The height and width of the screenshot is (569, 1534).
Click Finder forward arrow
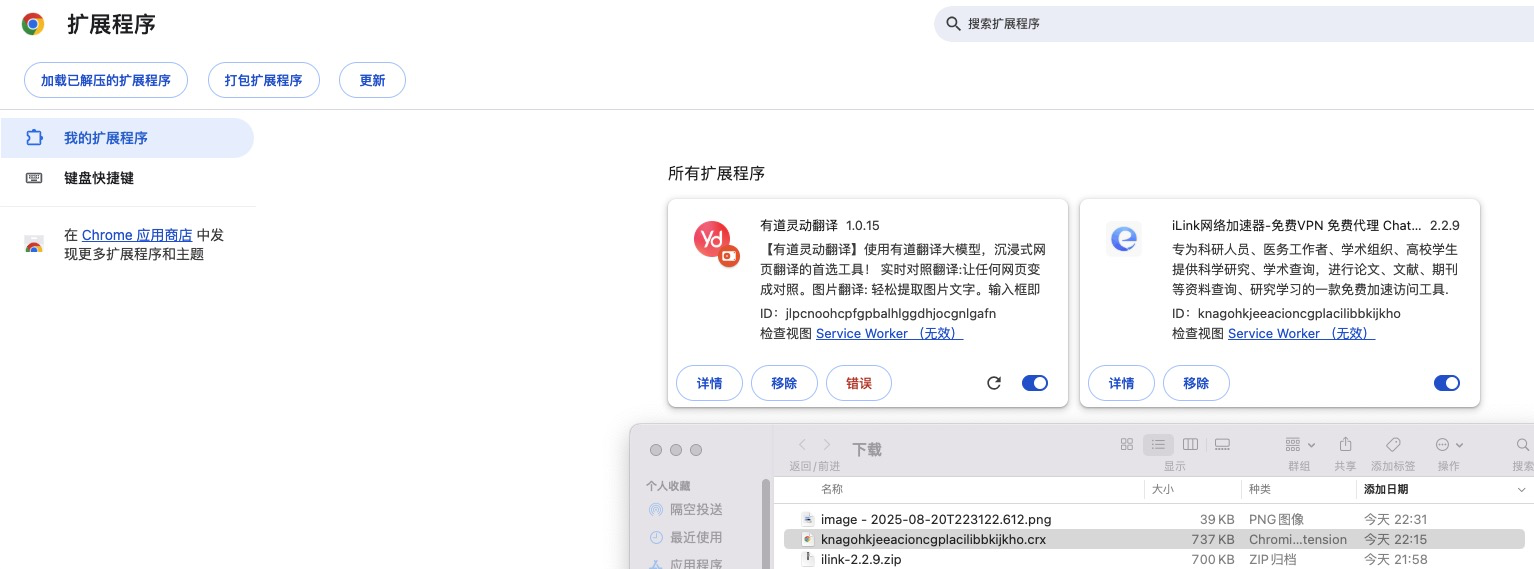pos(827,444)
